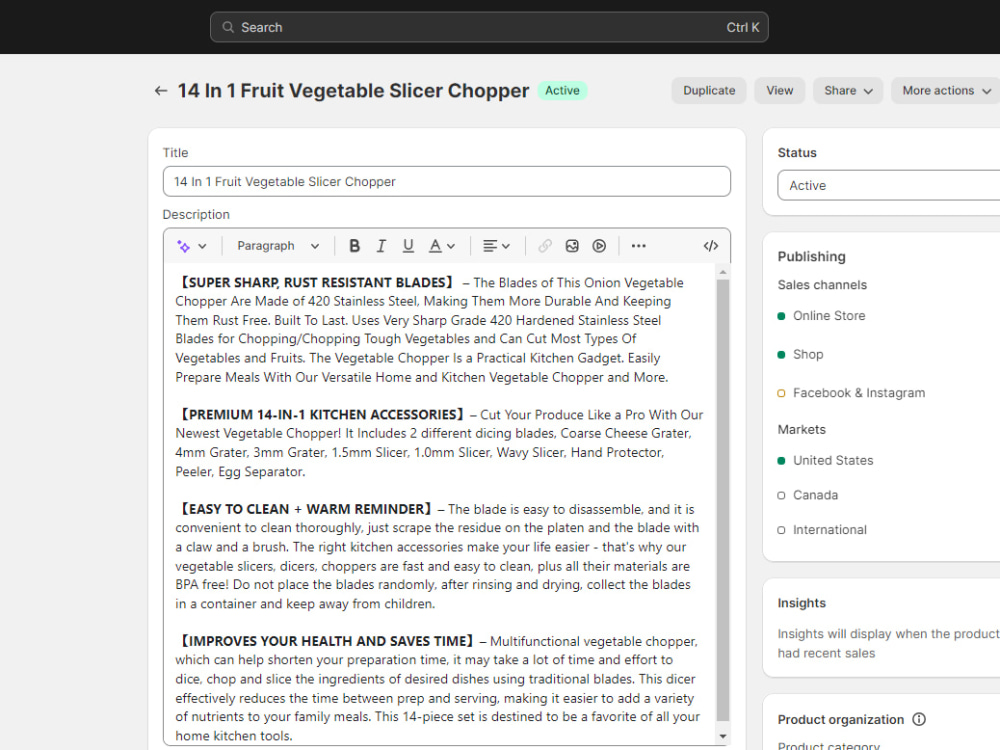Click the Product organization info icon
Image resolution: width=1000 pixels, height=750 pixels.
click(919, 719)
